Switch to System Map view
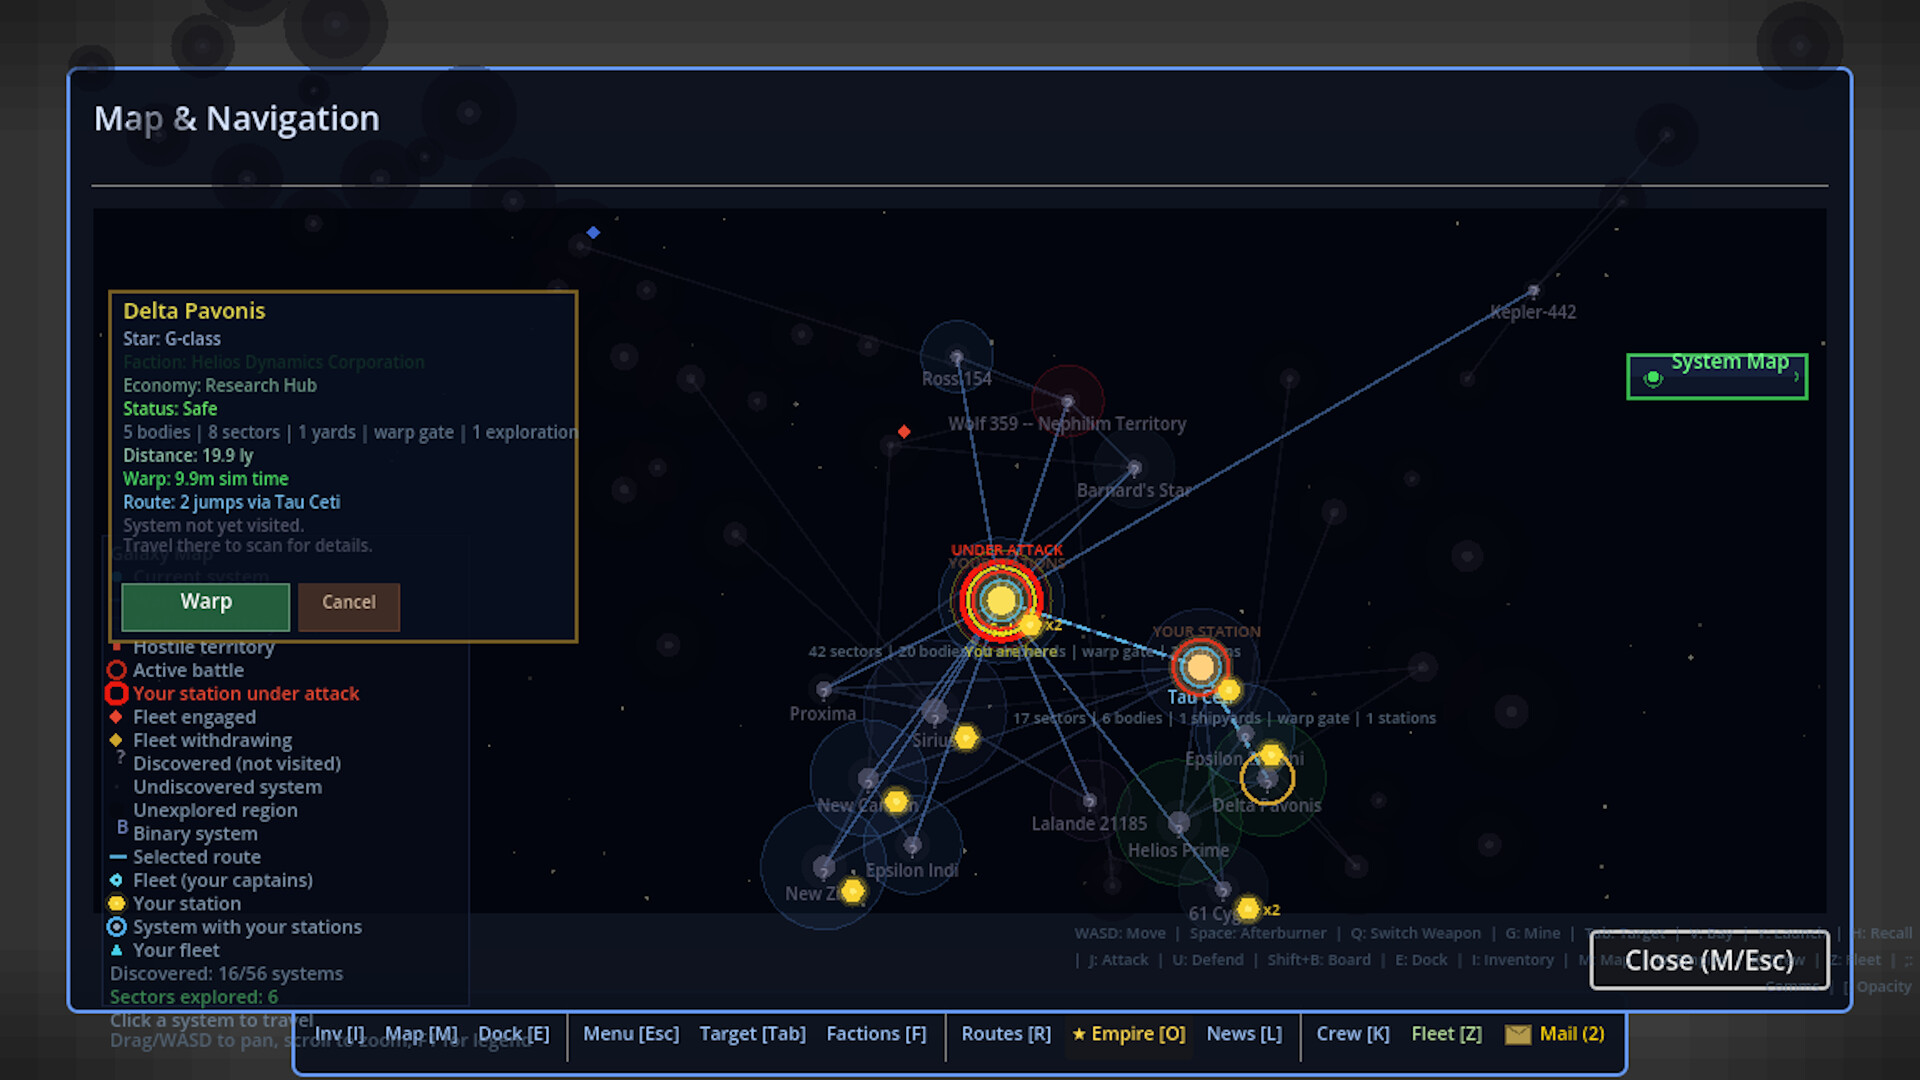 point(1717,376)
